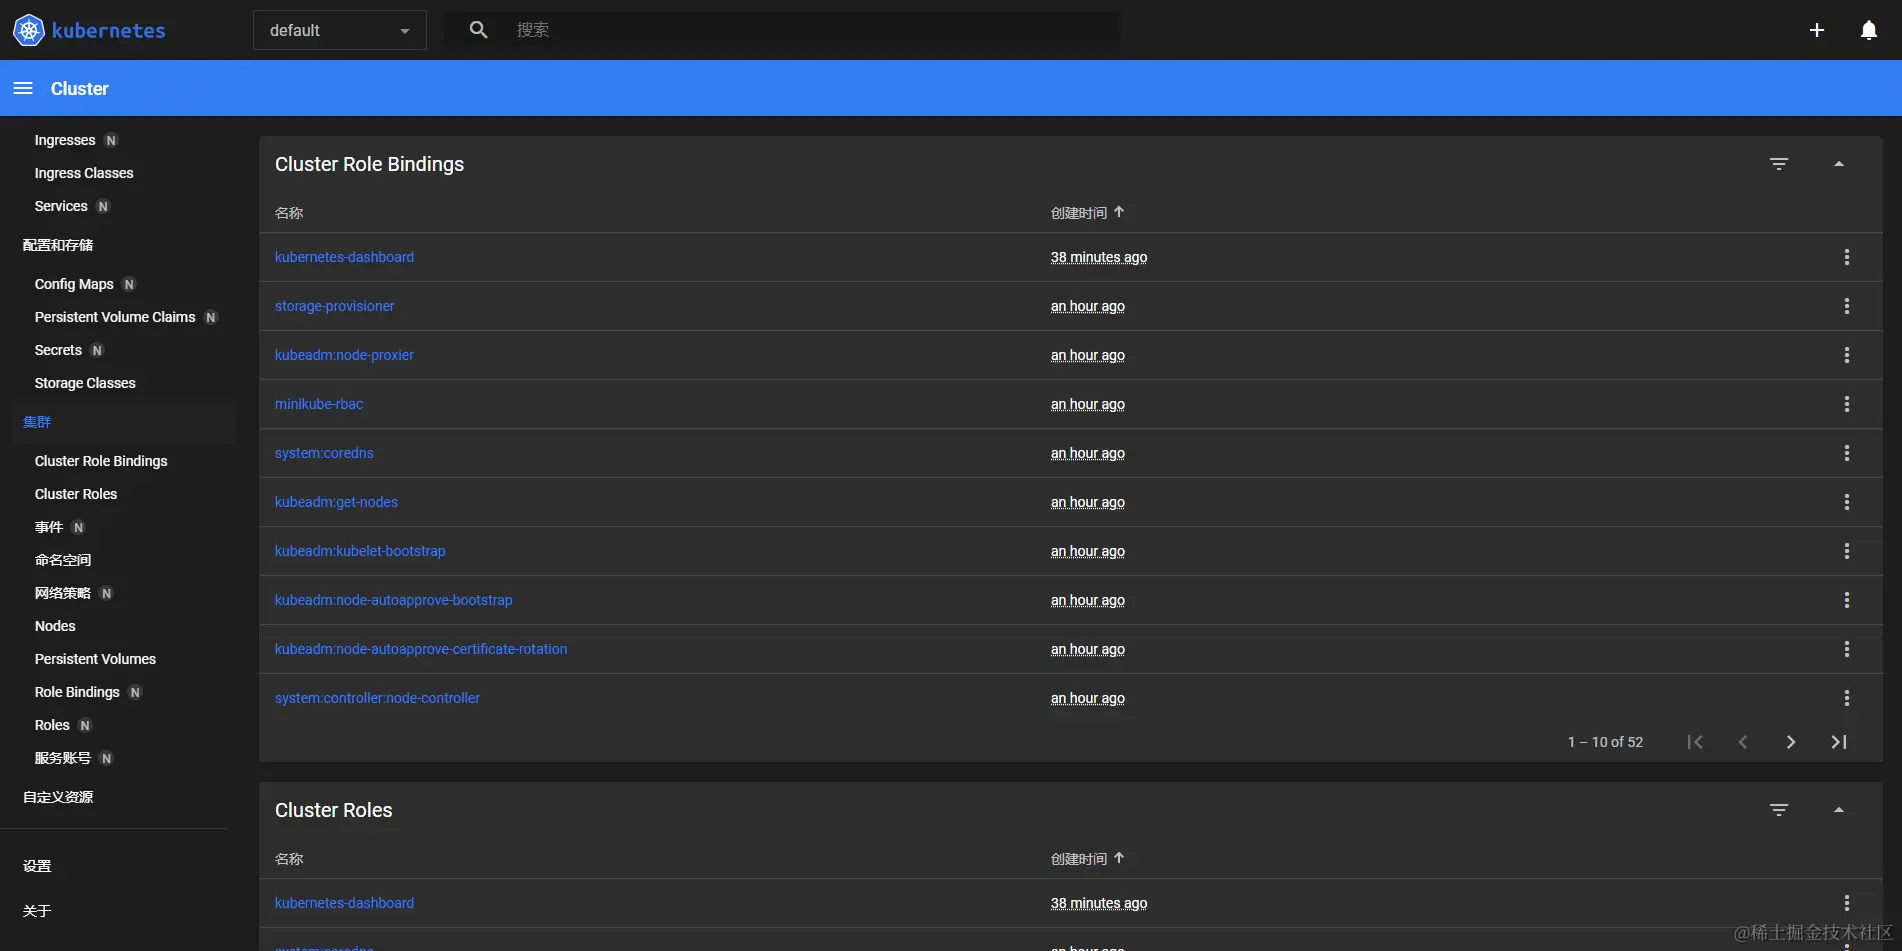Open Cluster Role Bindings in sidebar
The image size is (1902, 951).
(101, 461)
